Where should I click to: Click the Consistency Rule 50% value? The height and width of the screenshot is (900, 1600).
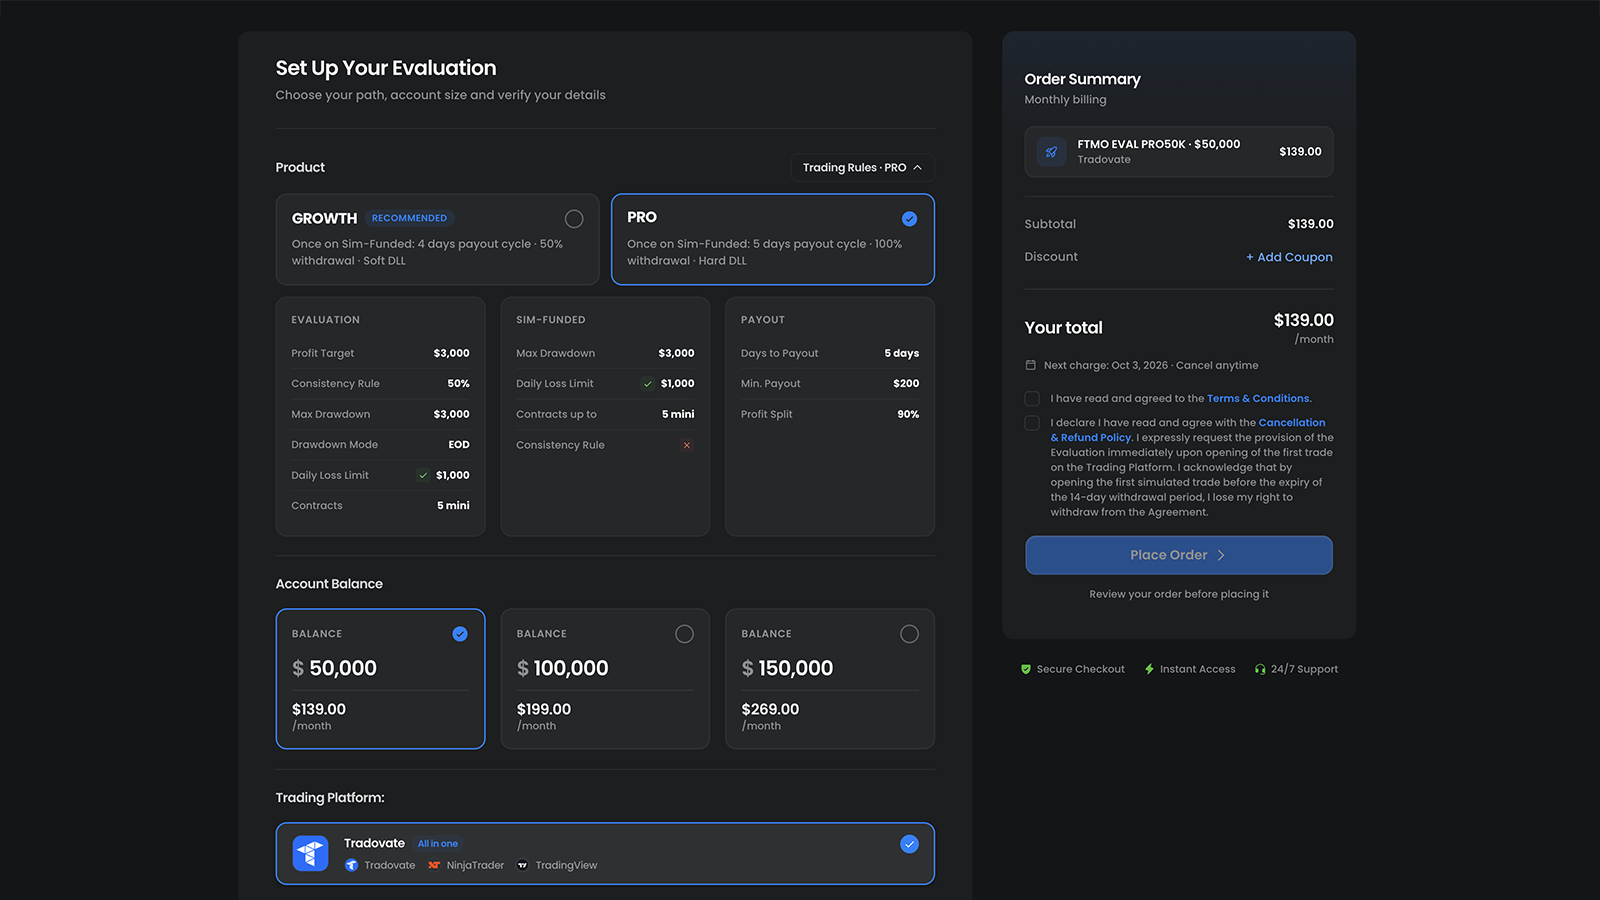coord(459,384)
